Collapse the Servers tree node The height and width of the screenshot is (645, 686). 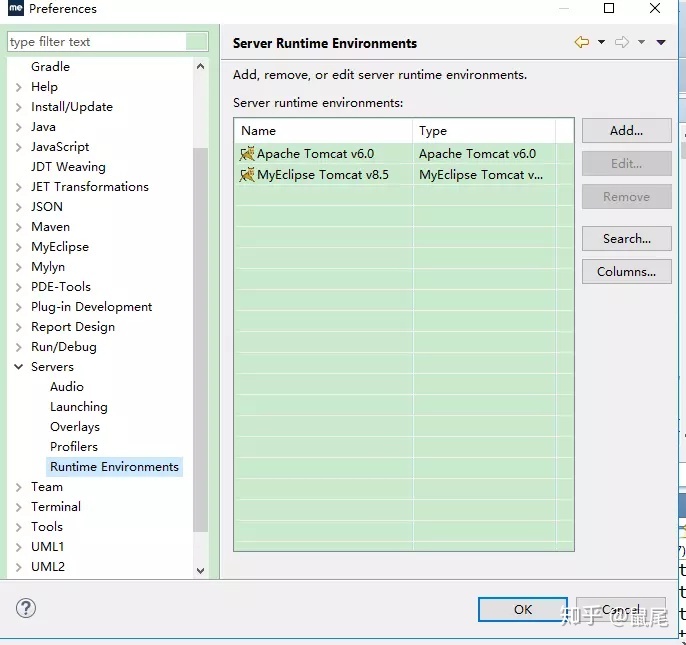18,367
